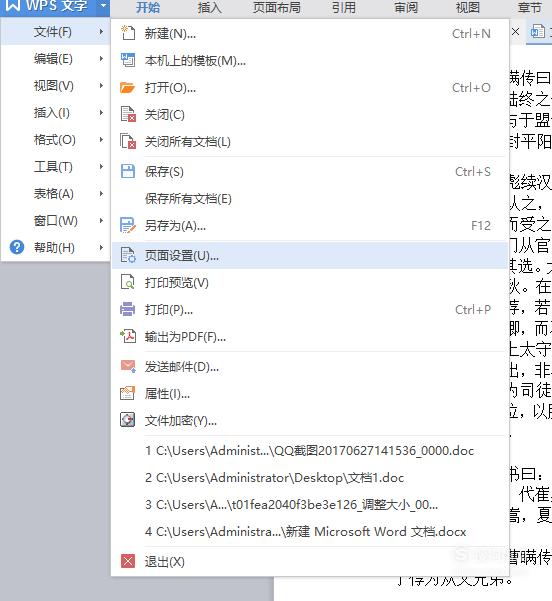Viewport: 552px width, 601px height.
Task: Close the document tab with X
Action: click(516, 31)
